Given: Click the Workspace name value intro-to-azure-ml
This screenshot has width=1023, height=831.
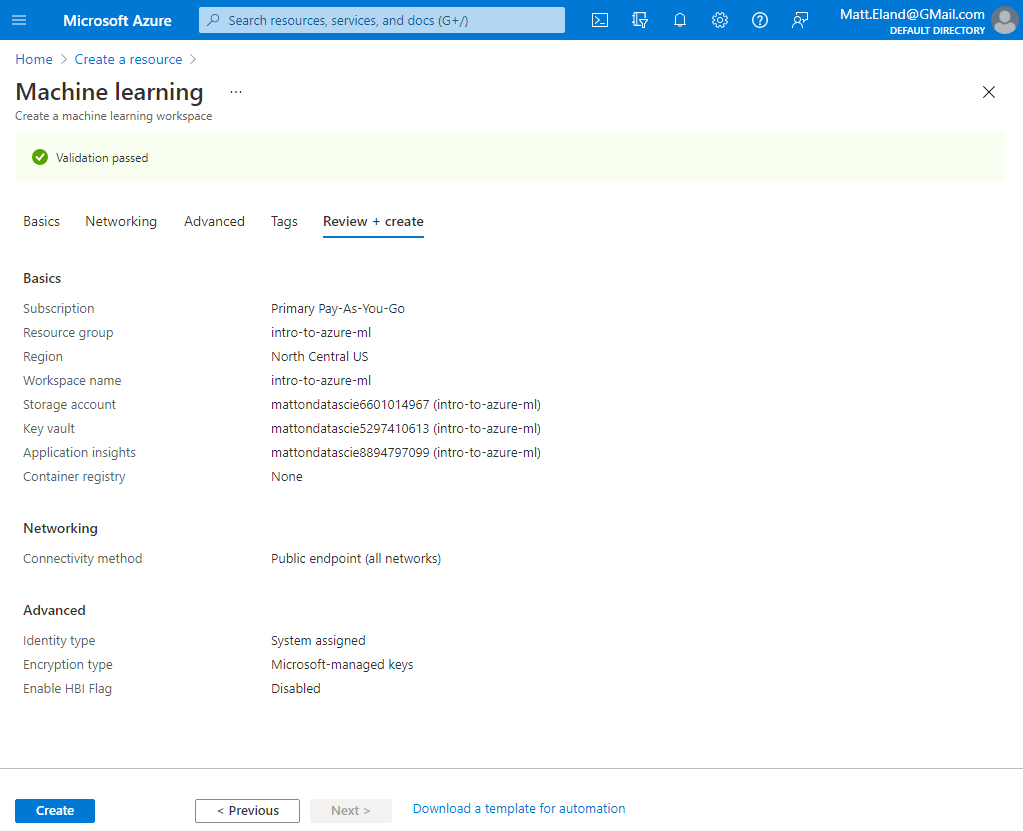Looking at the screenshot, I should (x=321, y=380).
